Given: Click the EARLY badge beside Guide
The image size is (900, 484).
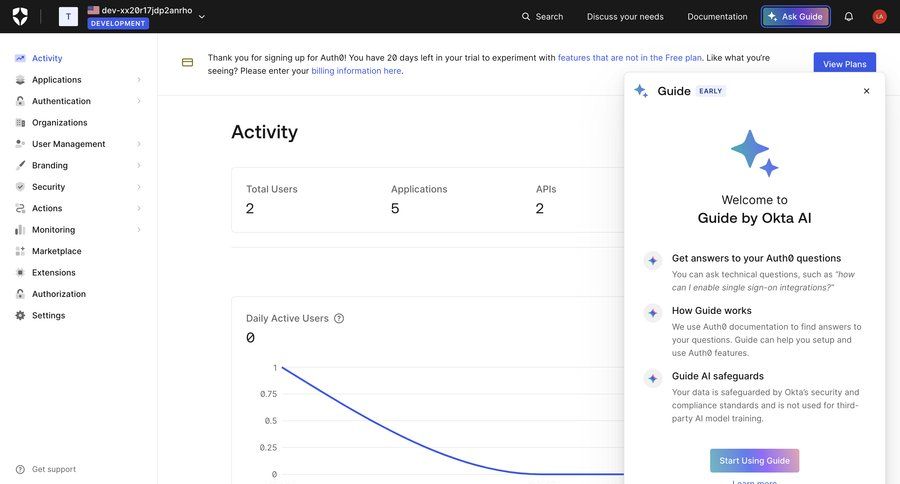Looking at the screenshot, I should (711, 91).
